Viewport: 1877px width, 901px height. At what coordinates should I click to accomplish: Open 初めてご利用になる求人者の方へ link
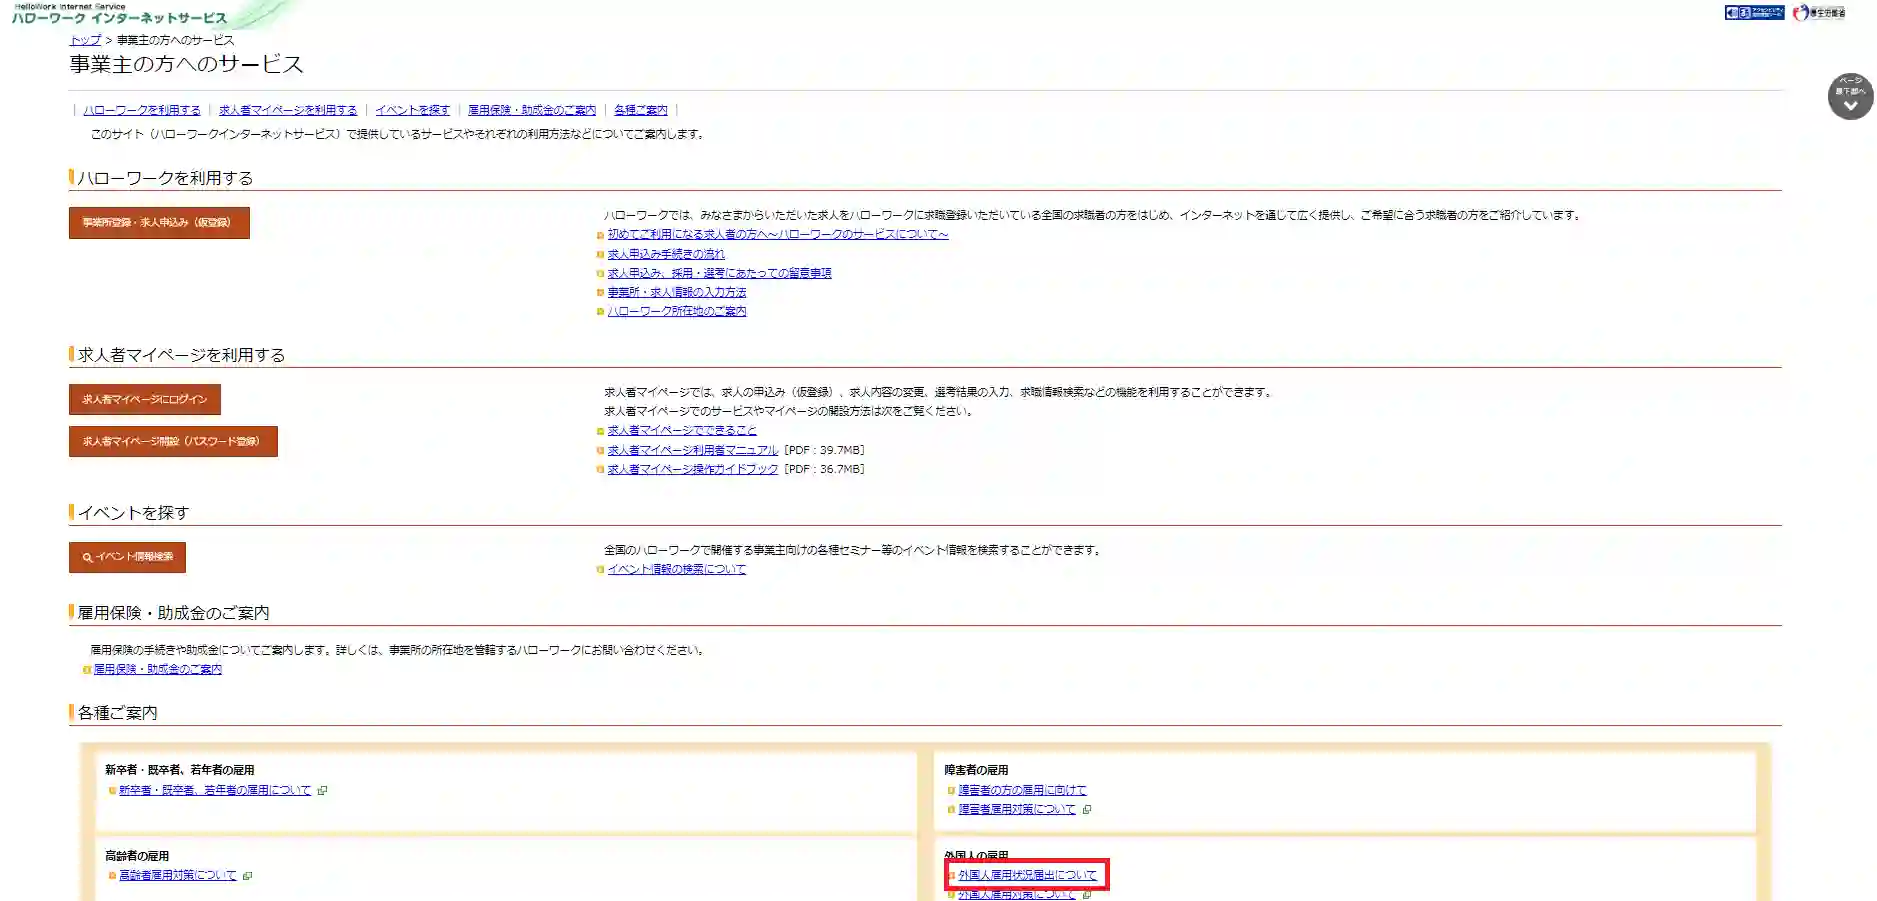pyautogui.click(x=778, y=234)
